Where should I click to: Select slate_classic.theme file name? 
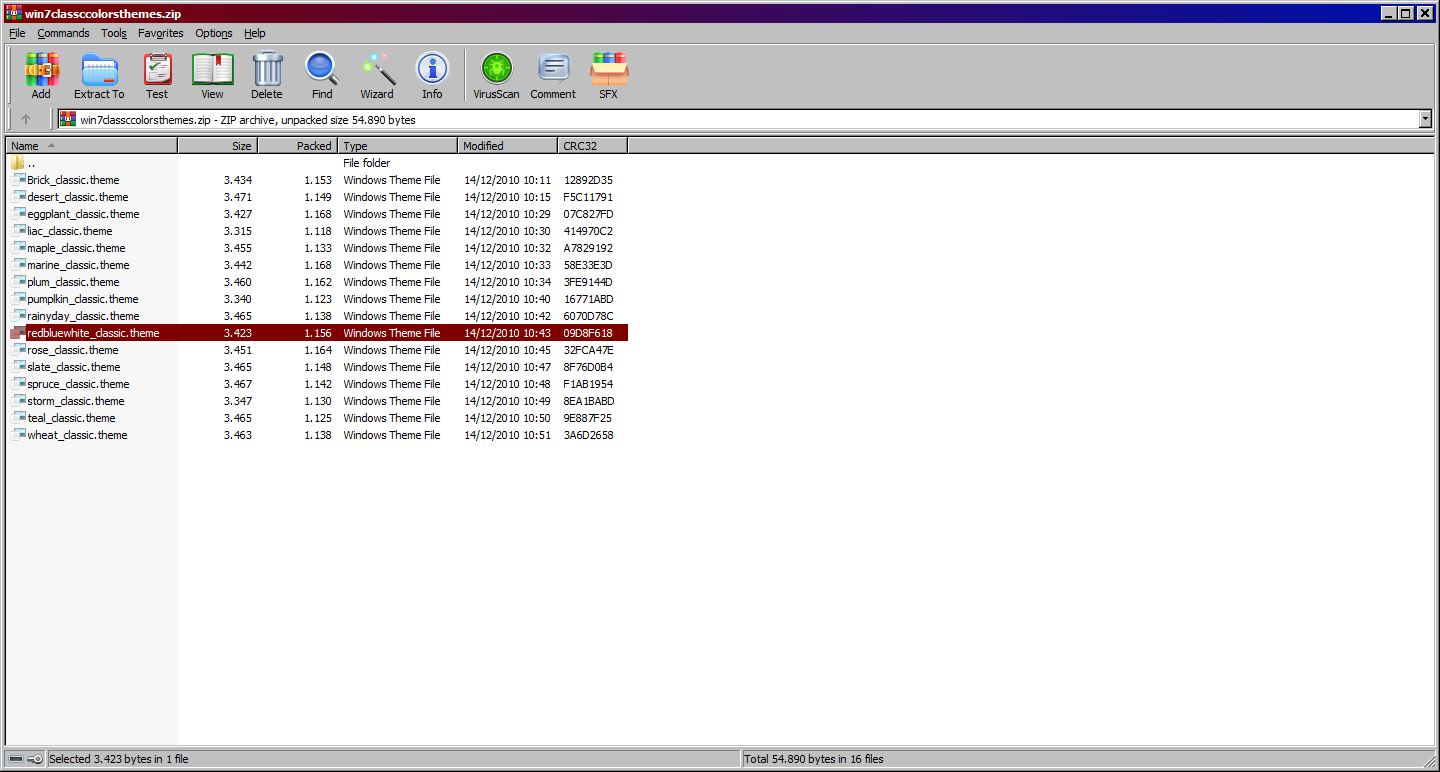tap(74, 367)
